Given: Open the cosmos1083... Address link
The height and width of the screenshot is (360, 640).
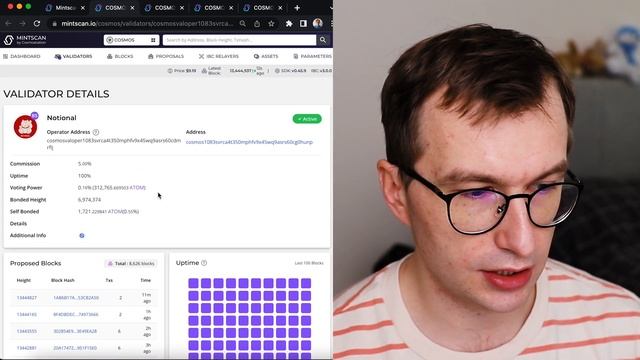Looking at the screenshot, I should click(x=249, y=142).
